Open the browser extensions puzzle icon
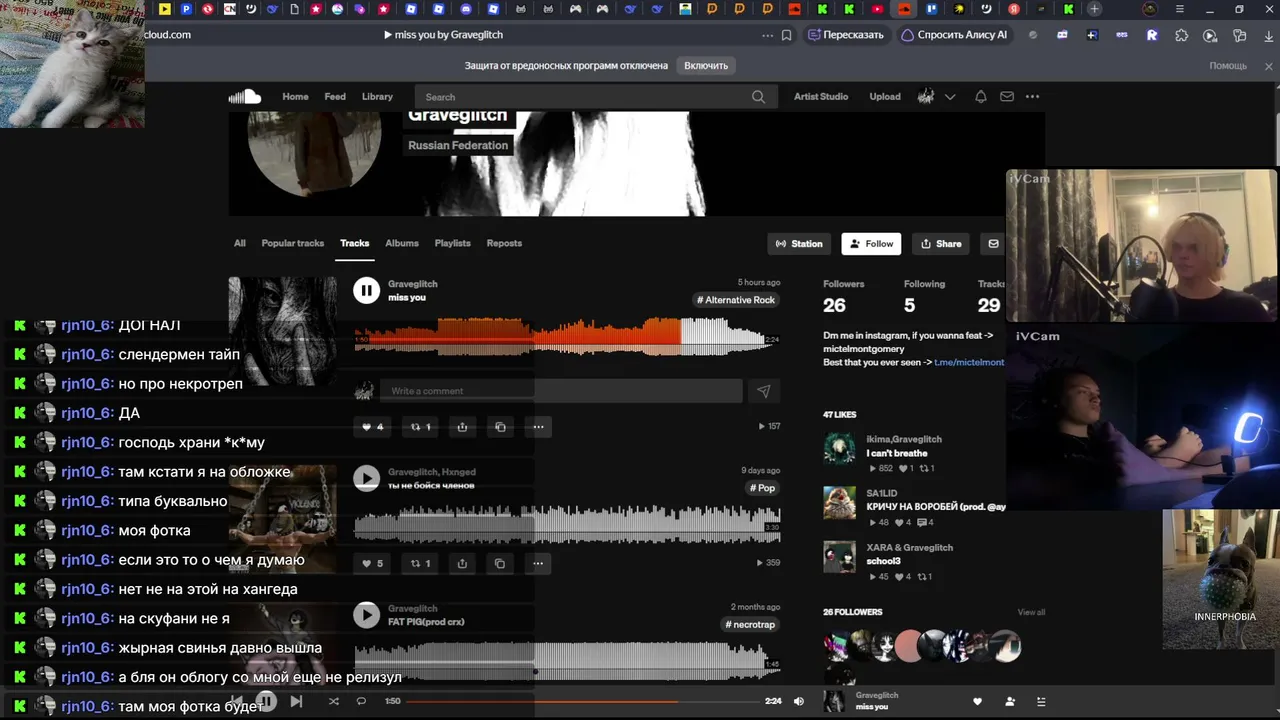 [1182, 35]
